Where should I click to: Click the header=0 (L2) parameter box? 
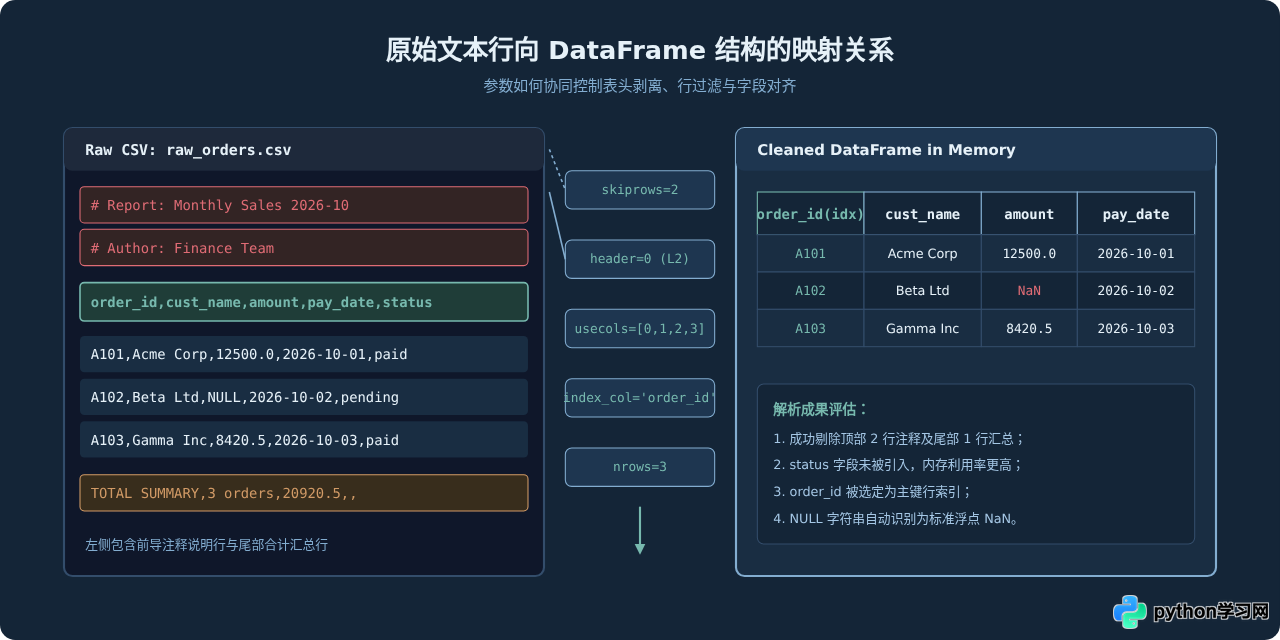[x=640, y=259]
